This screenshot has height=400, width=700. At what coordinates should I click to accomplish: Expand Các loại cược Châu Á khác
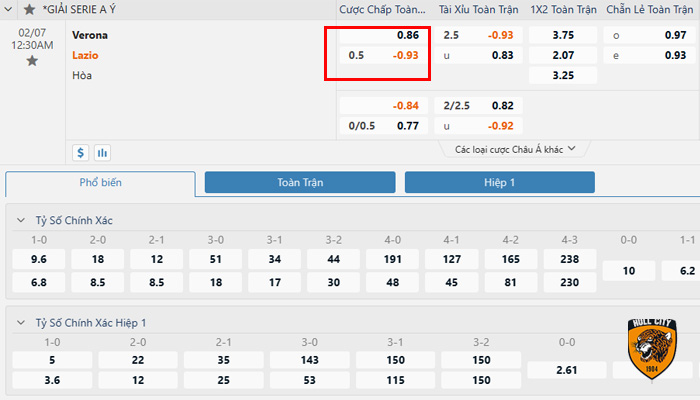point(516,149)
